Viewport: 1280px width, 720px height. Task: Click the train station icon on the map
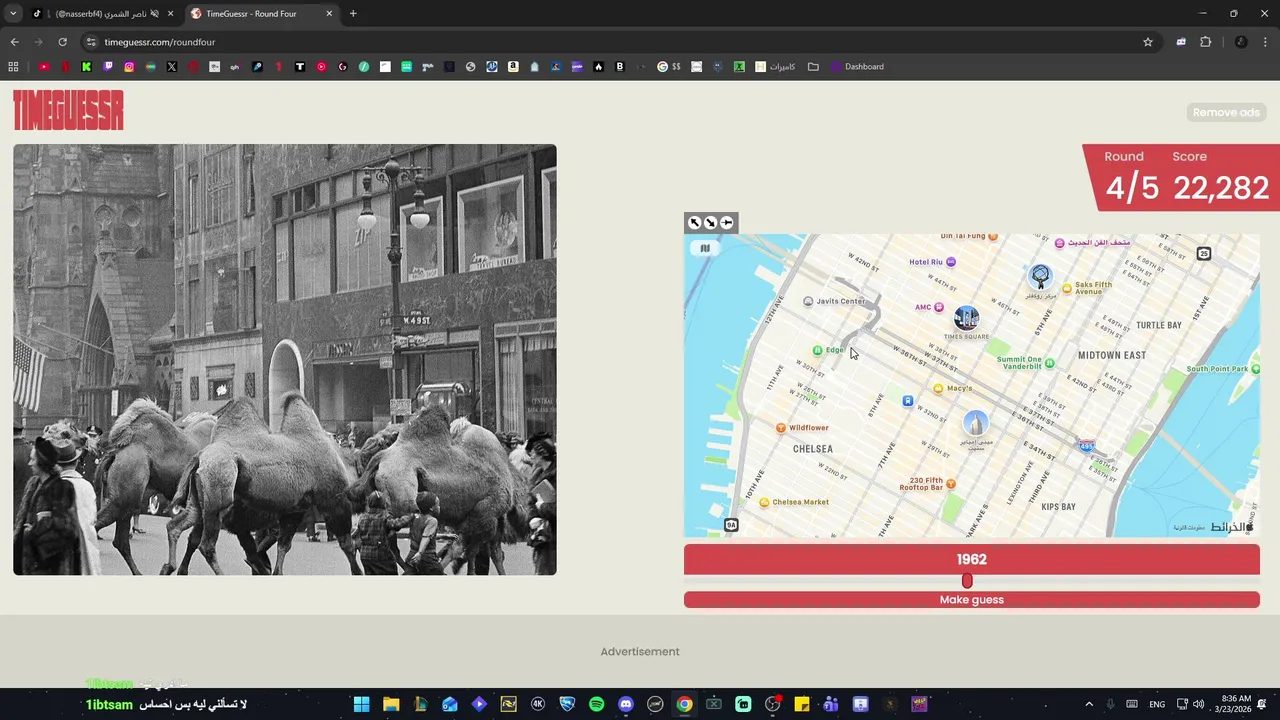pyautogui.click(x=908, y=401)
